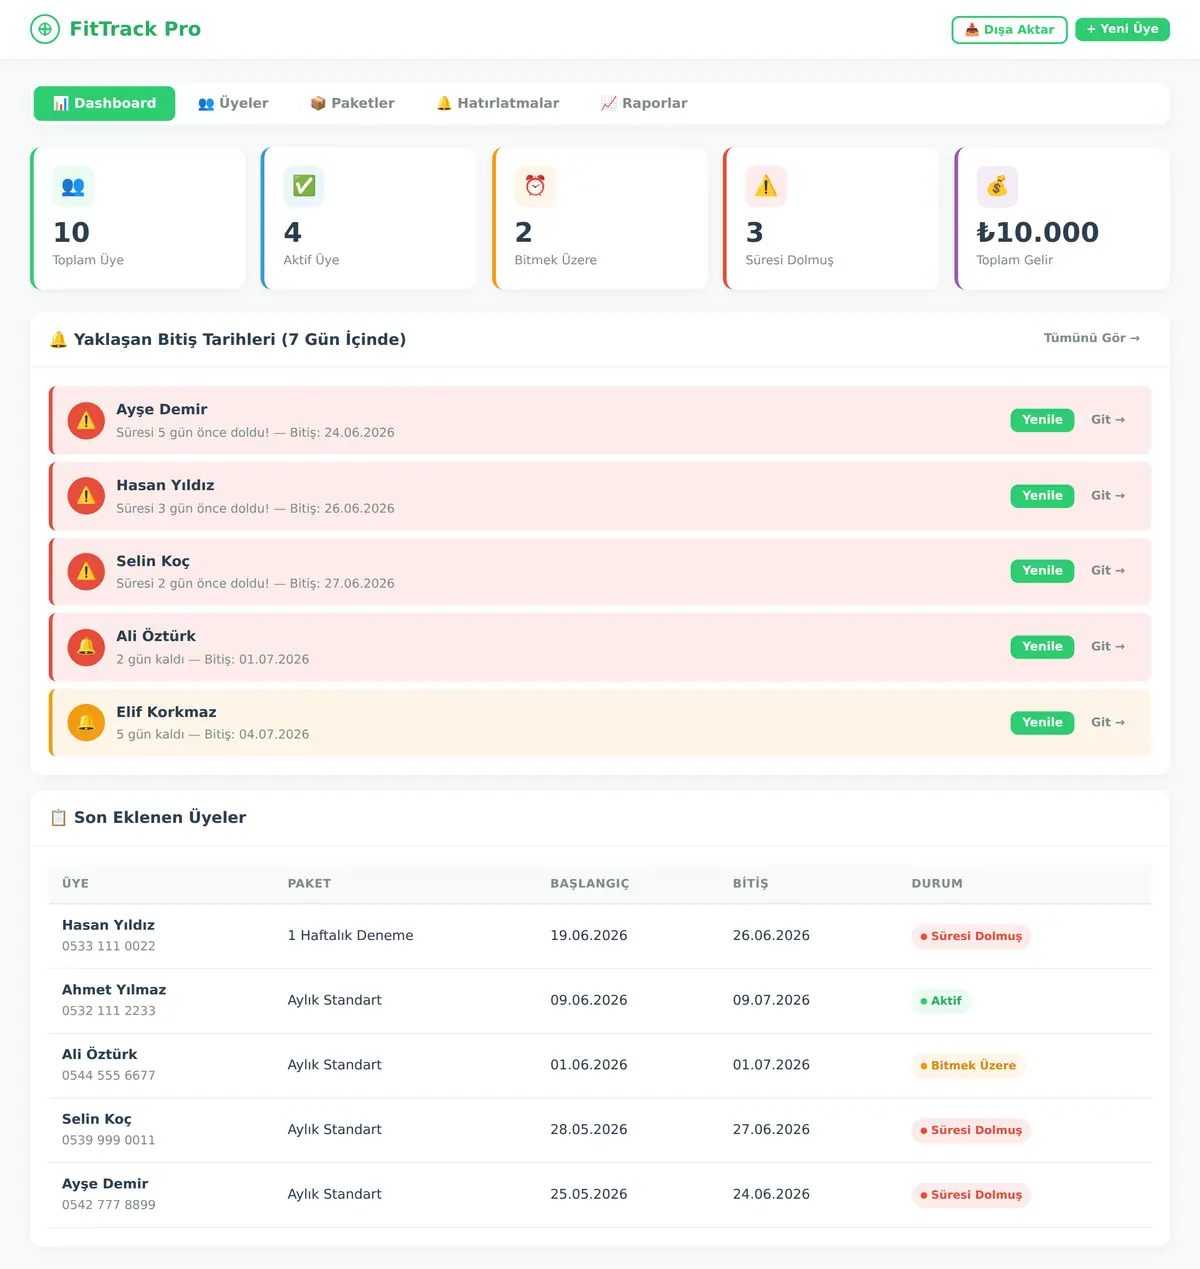Click the ₺10.000 Toplam Gelir value
Screen dimensions: 1200x1269
tap(1037, 233)
